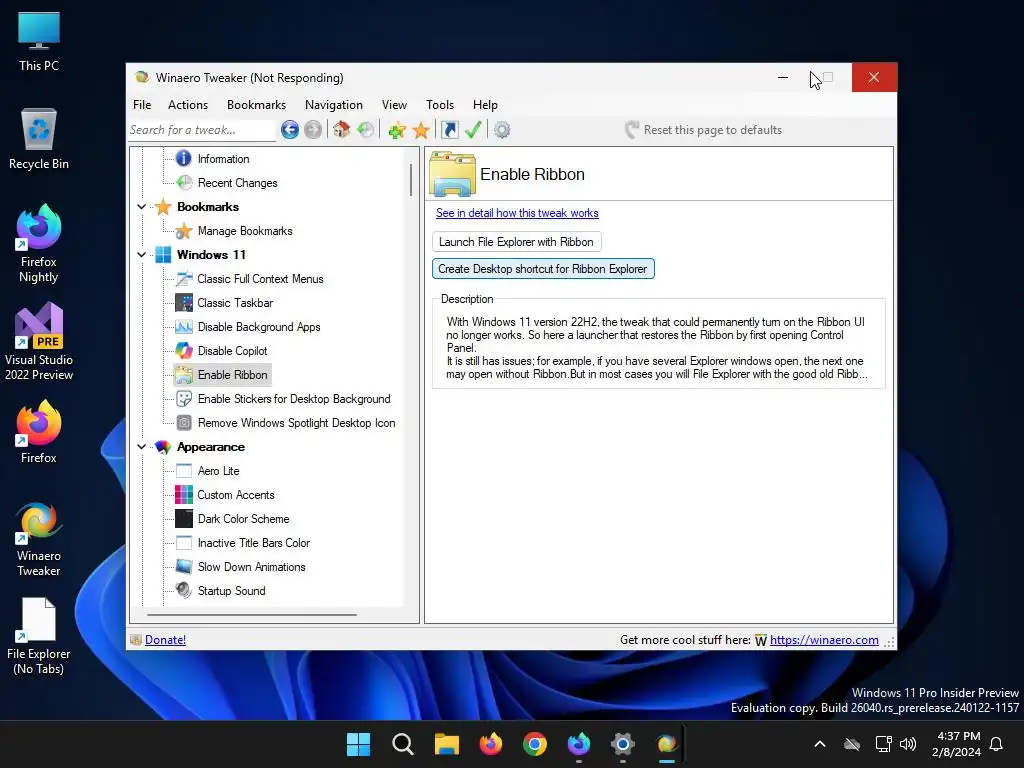Open the Actions menu
The image size is (1024, 768).
188,104
